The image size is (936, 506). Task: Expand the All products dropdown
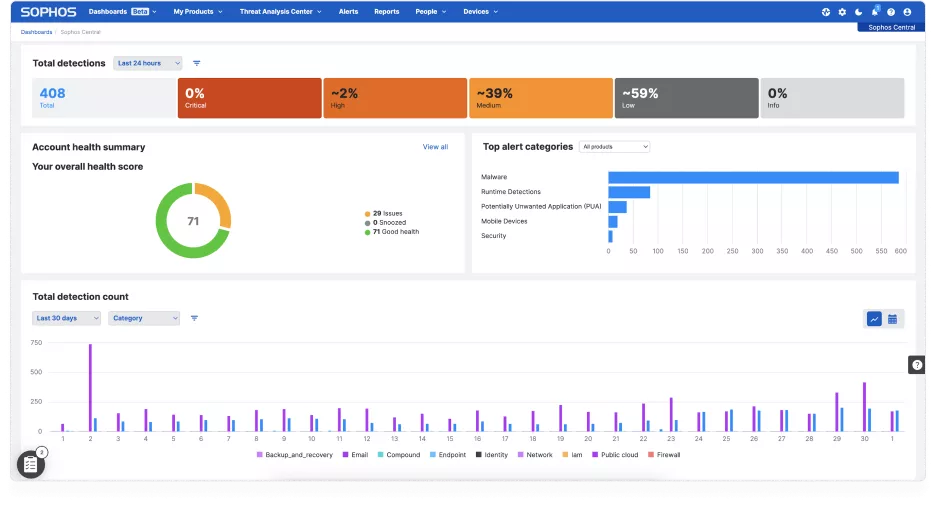[x=614, y=147]
